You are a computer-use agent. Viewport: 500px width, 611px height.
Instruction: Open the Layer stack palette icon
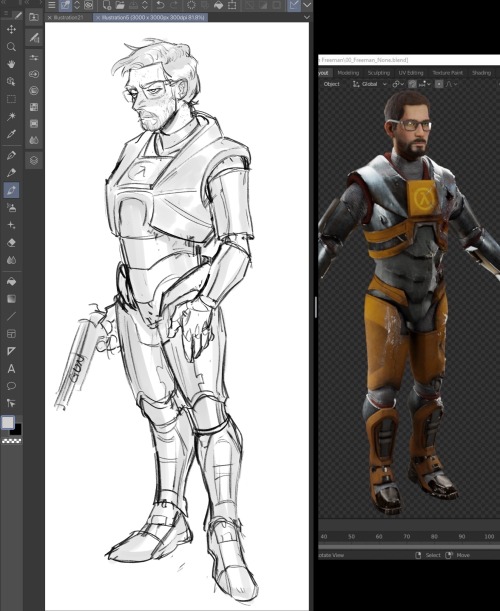34,160
